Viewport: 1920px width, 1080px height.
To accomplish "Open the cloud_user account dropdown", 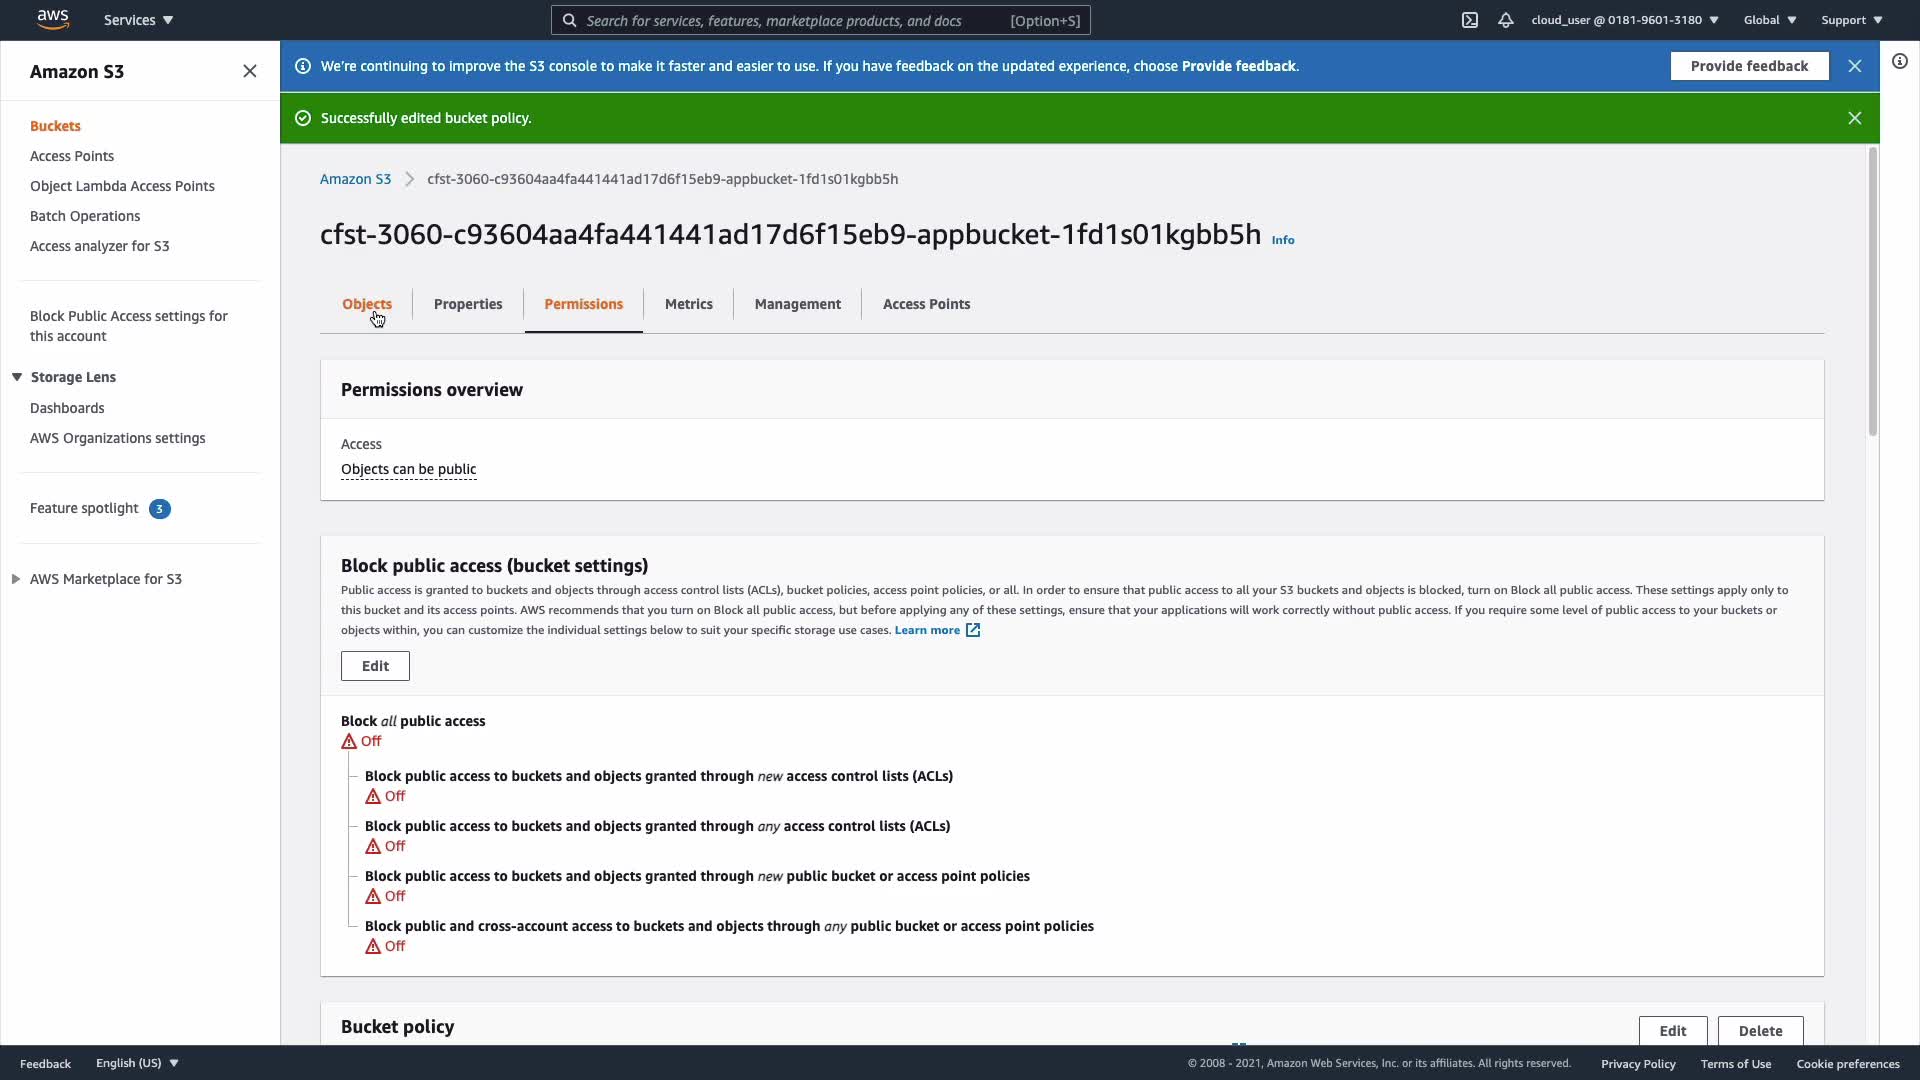I will pos(1624,20).
